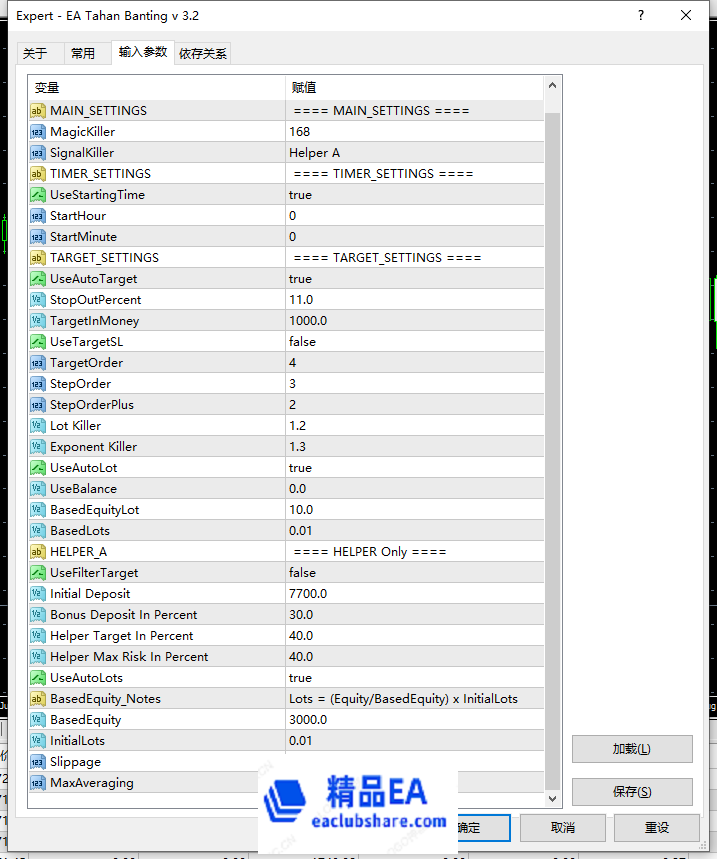The width and height of the screenshot is (717, 859).
Task: Click the 取消 button
Action: pyautogui.click(x=562, y=828)
